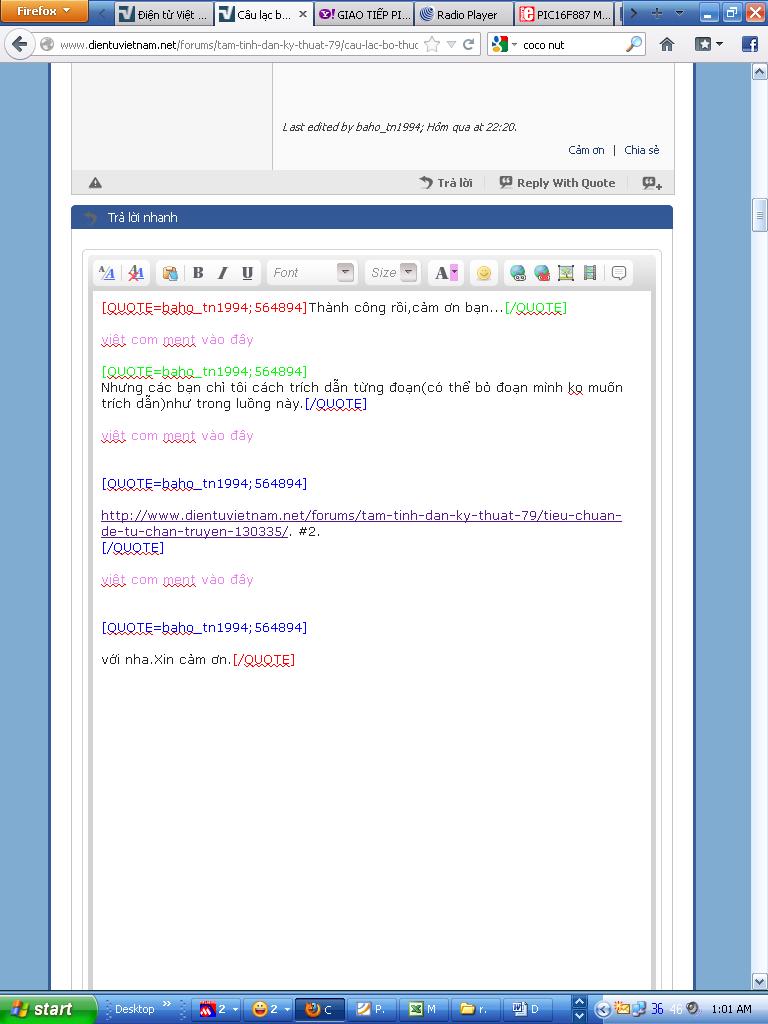Click the search magnifier icon

[x=634, y=44]
